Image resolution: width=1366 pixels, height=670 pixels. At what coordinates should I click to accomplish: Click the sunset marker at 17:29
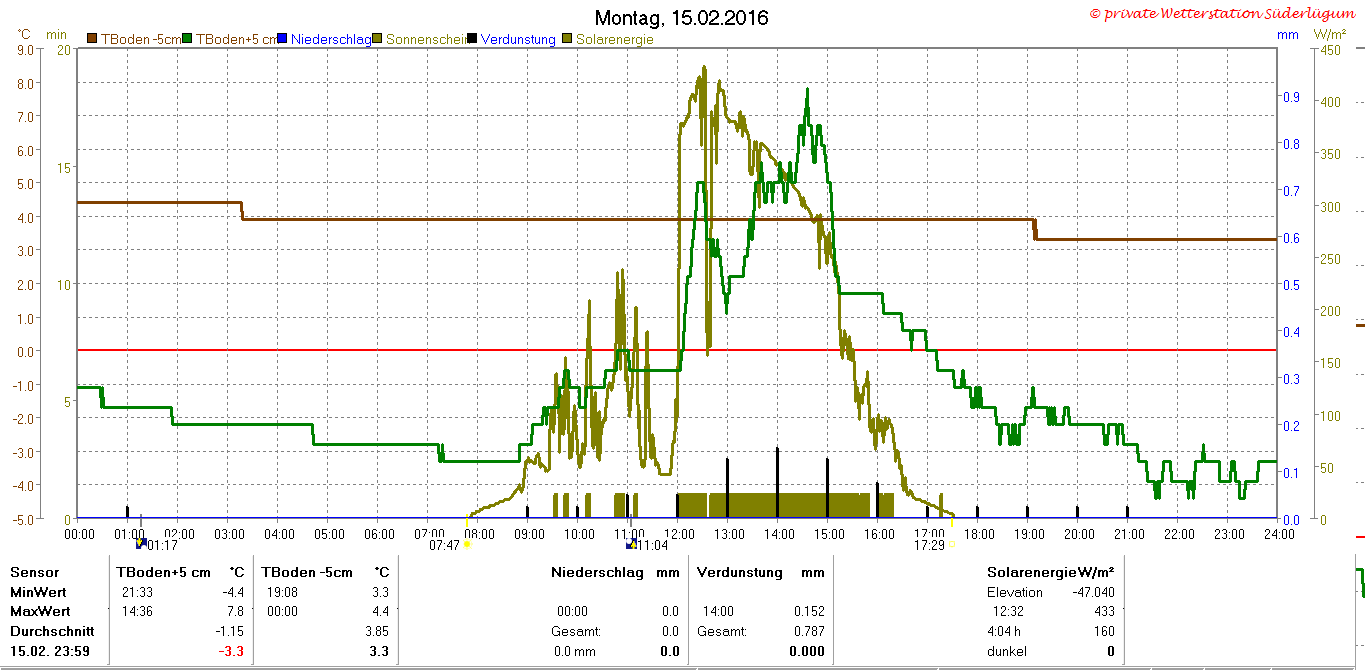point(953,545)
